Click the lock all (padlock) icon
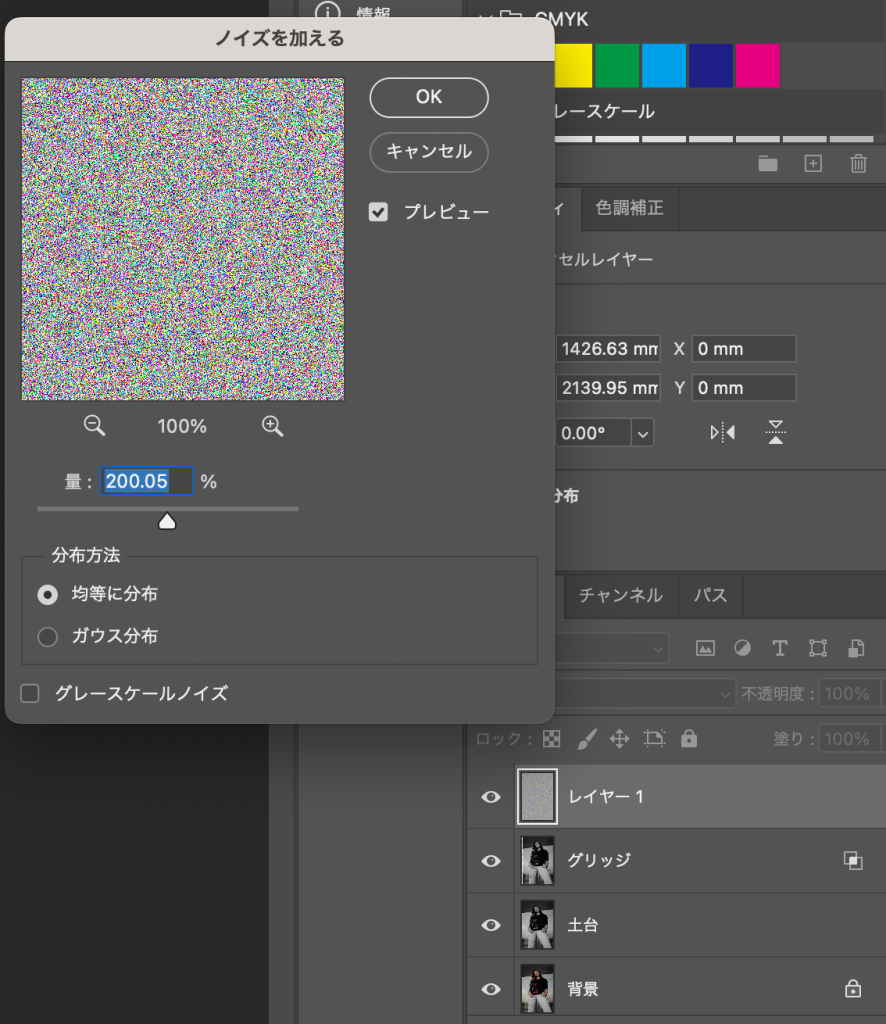 point(688,739)
